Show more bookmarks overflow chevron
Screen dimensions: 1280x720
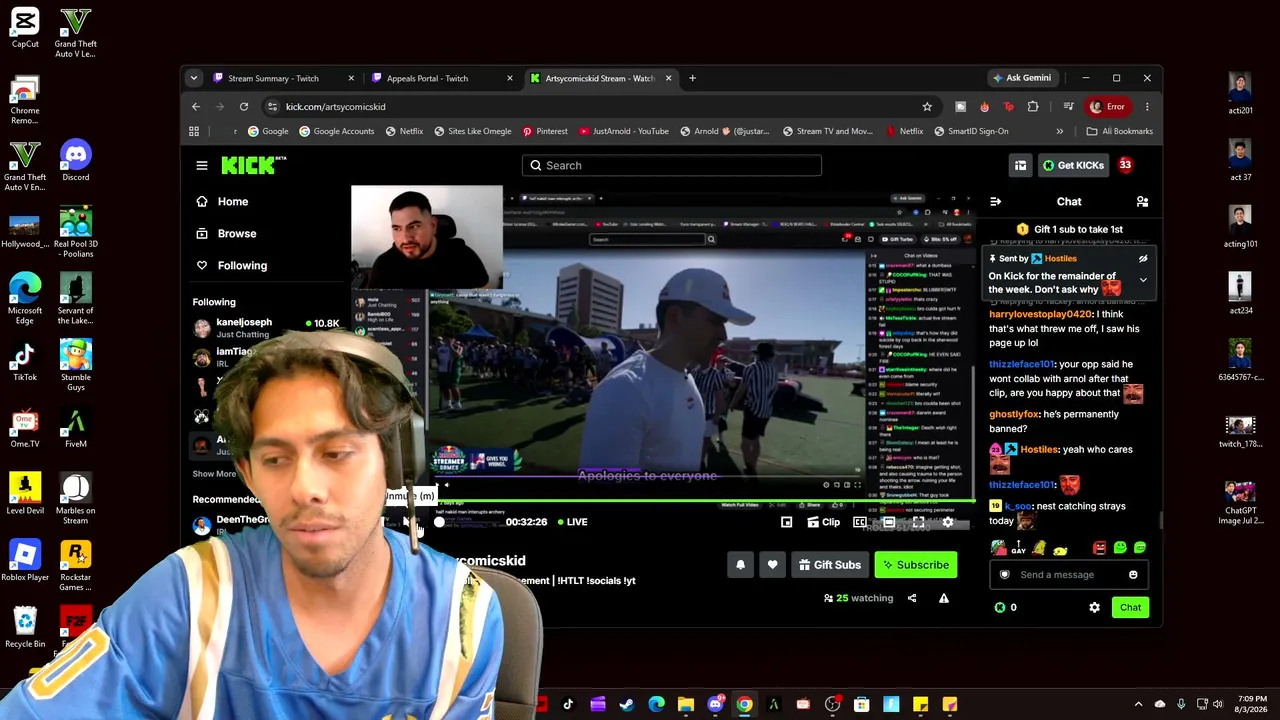click(1060, 131)
